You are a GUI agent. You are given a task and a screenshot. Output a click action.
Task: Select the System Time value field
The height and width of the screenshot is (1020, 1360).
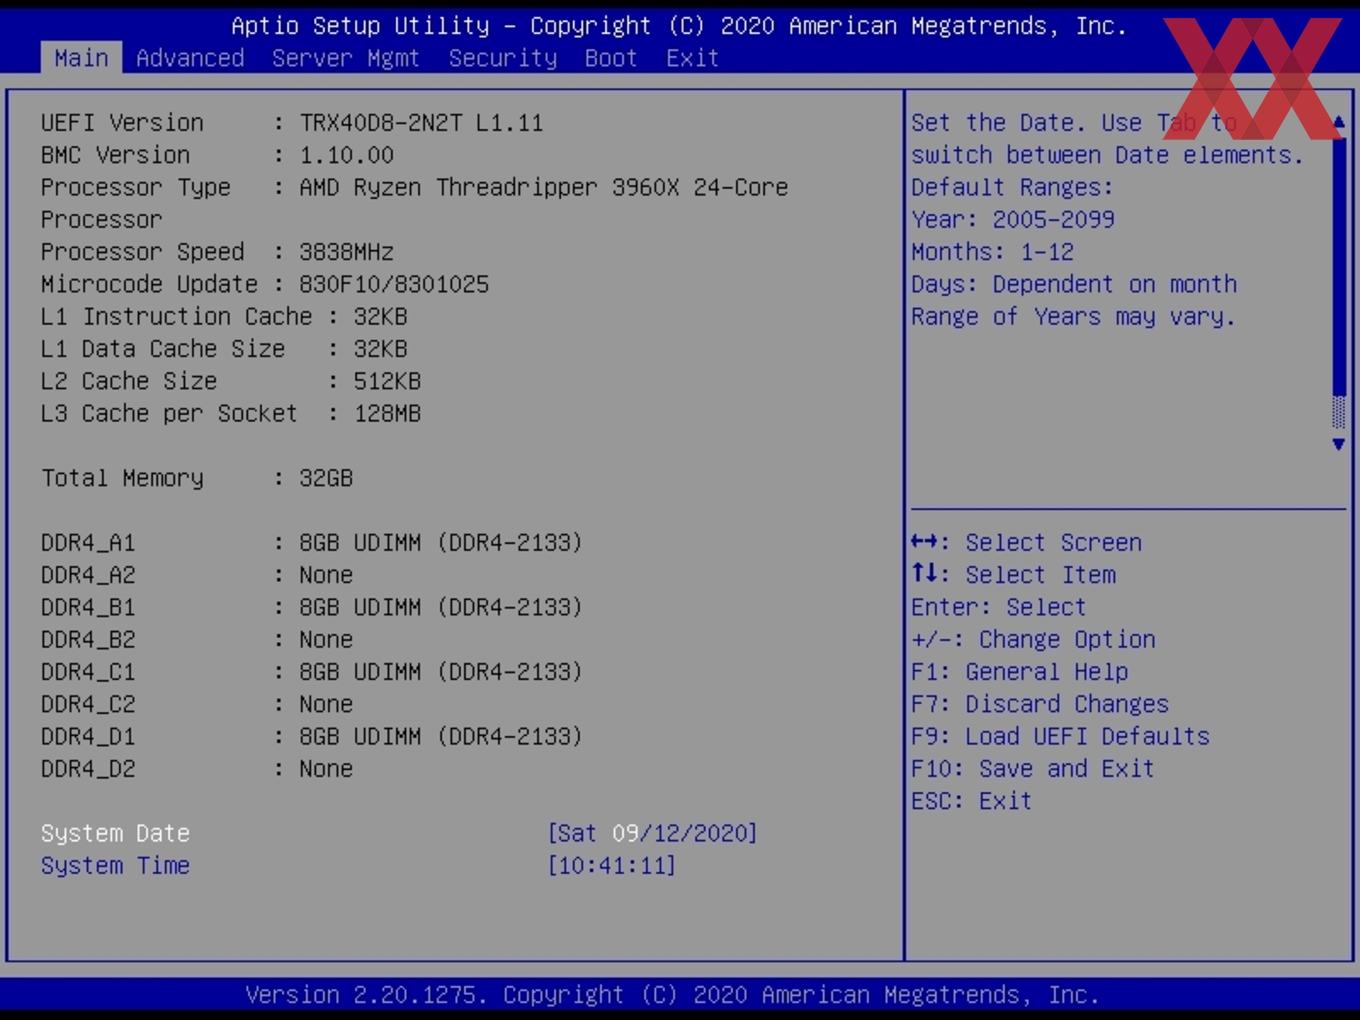point(611,865)
